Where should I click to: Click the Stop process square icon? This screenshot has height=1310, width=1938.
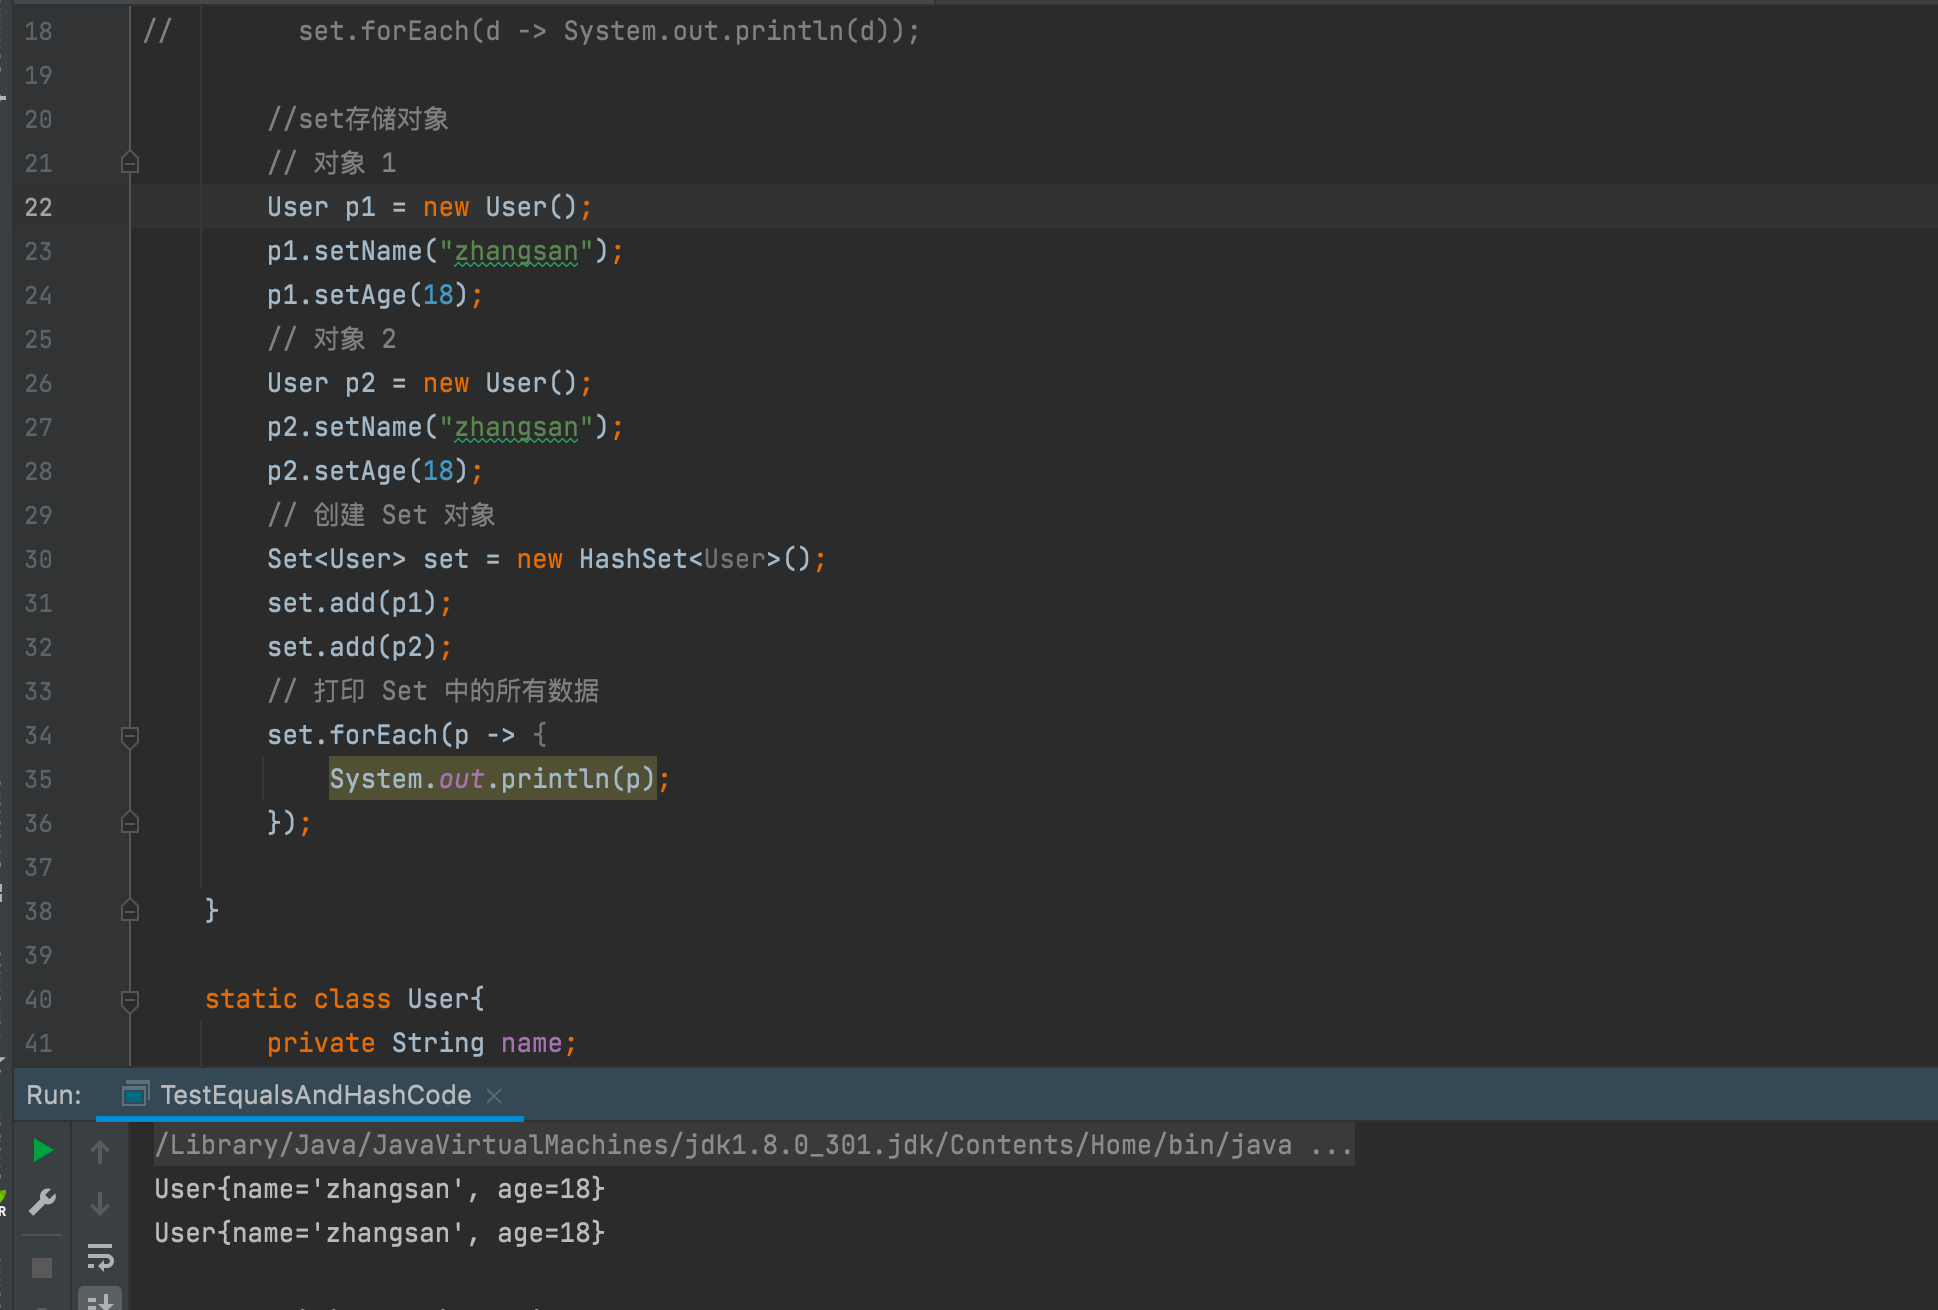42,1268
